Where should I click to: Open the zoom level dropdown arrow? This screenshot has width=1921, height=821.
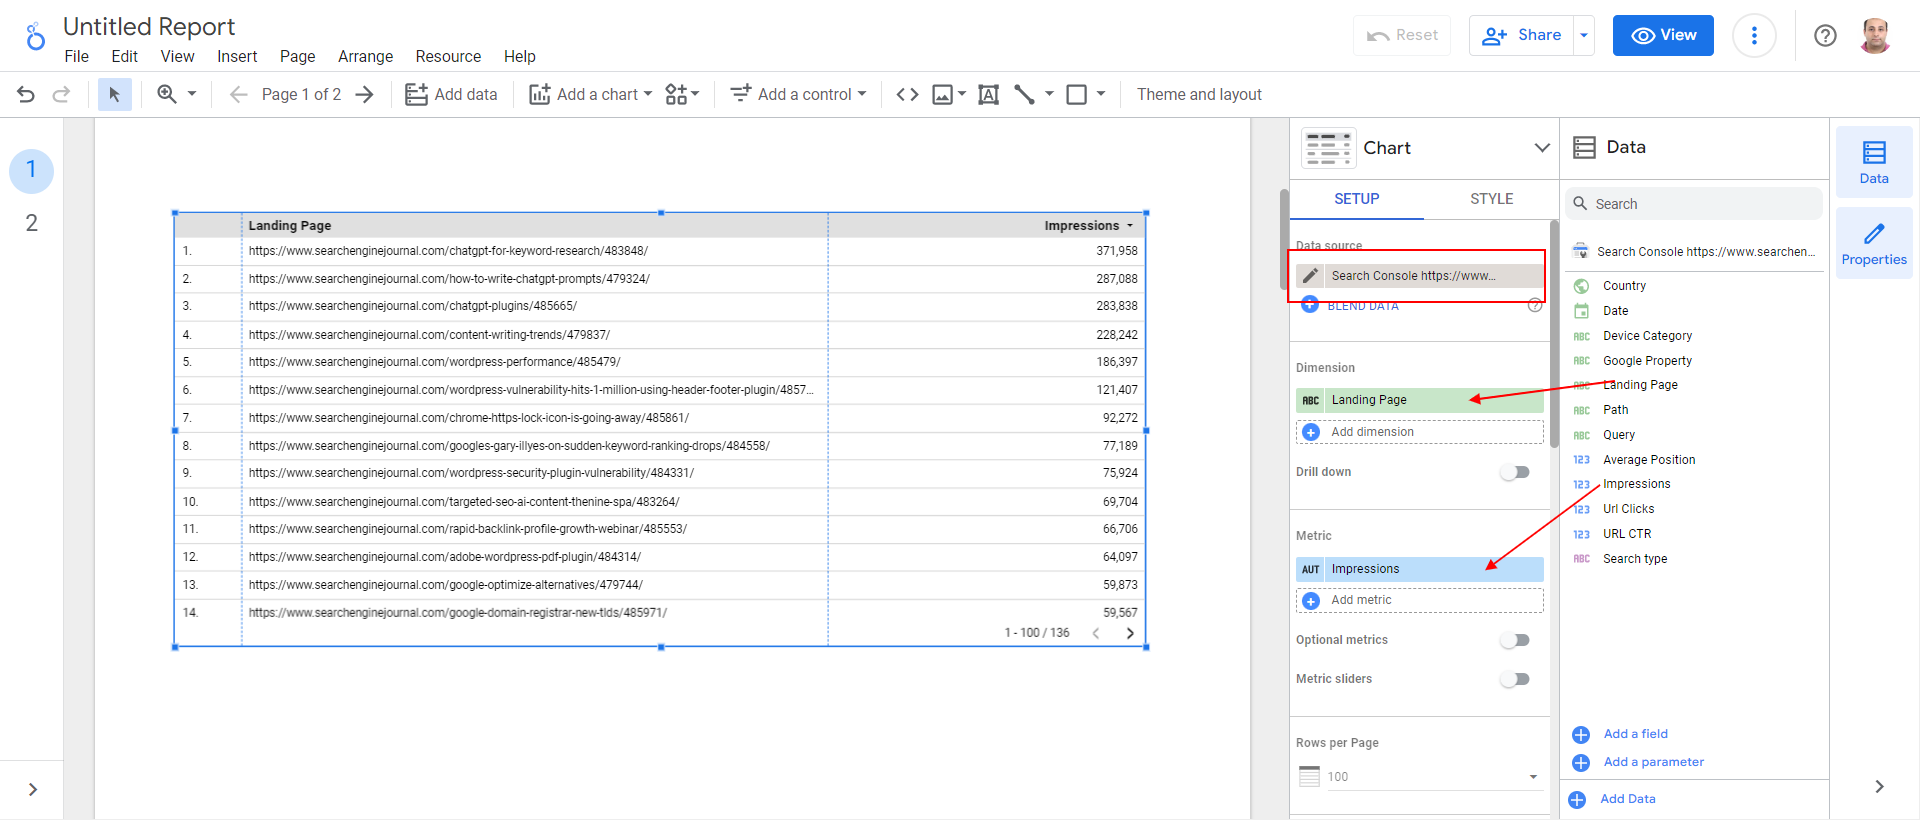coord(192,94)
